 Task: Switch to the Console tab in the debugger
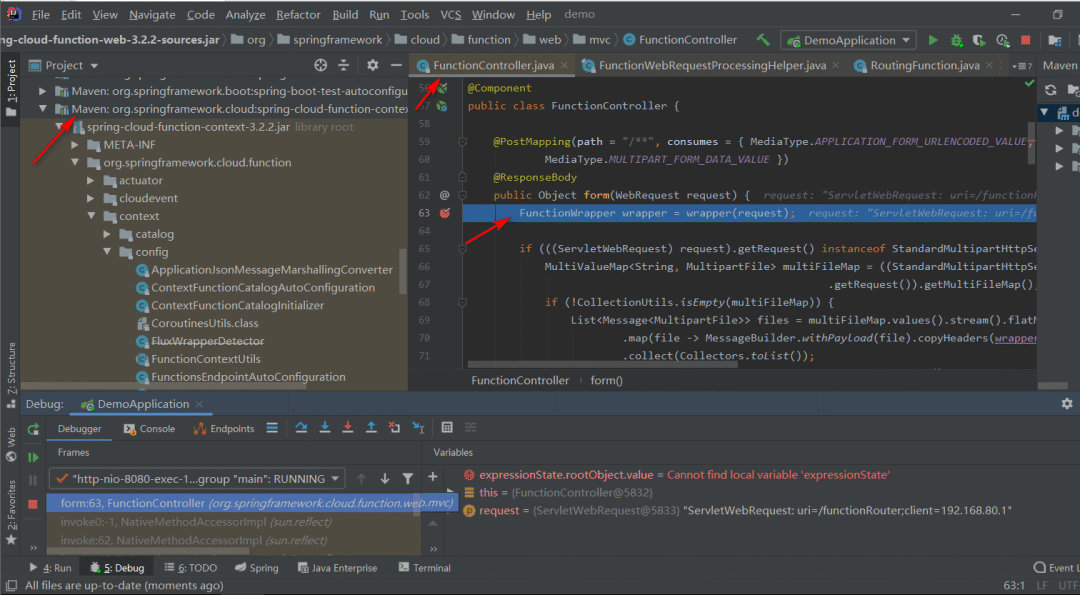coord(149,428)
